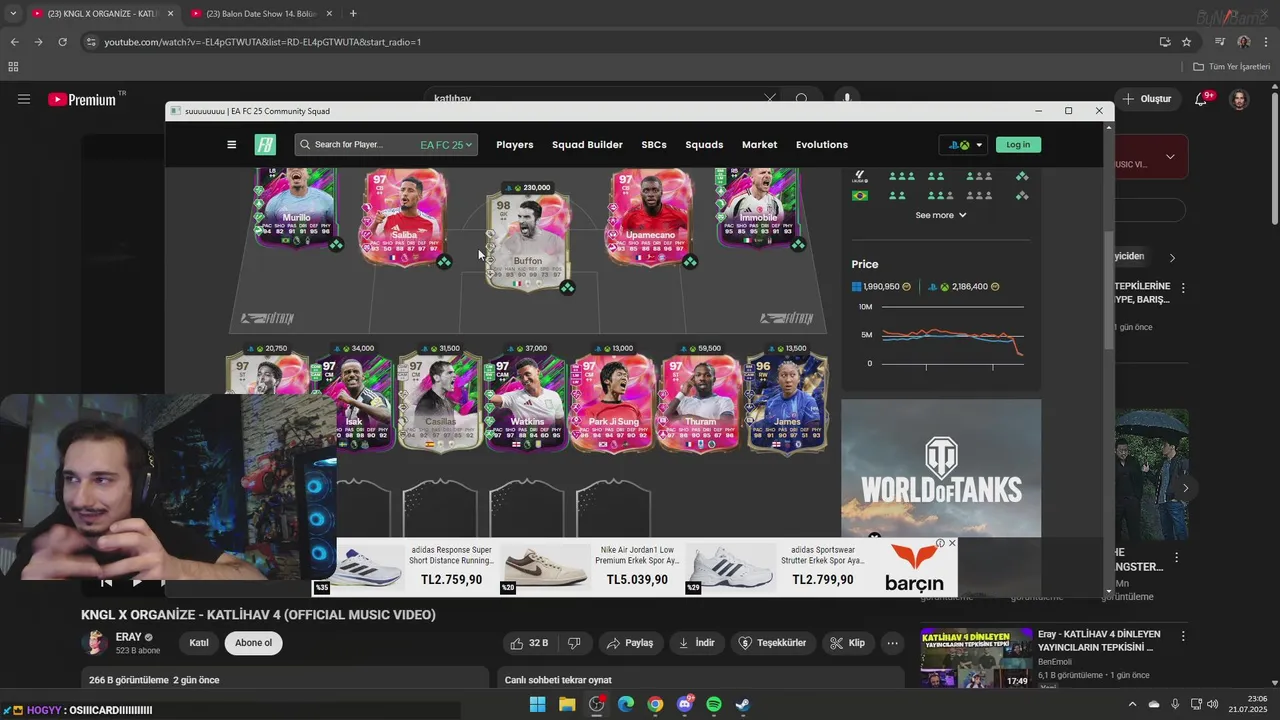Click the voice search microphone icon
Image resolution: width=1280 pixels, height=720 pixels.
847,99
